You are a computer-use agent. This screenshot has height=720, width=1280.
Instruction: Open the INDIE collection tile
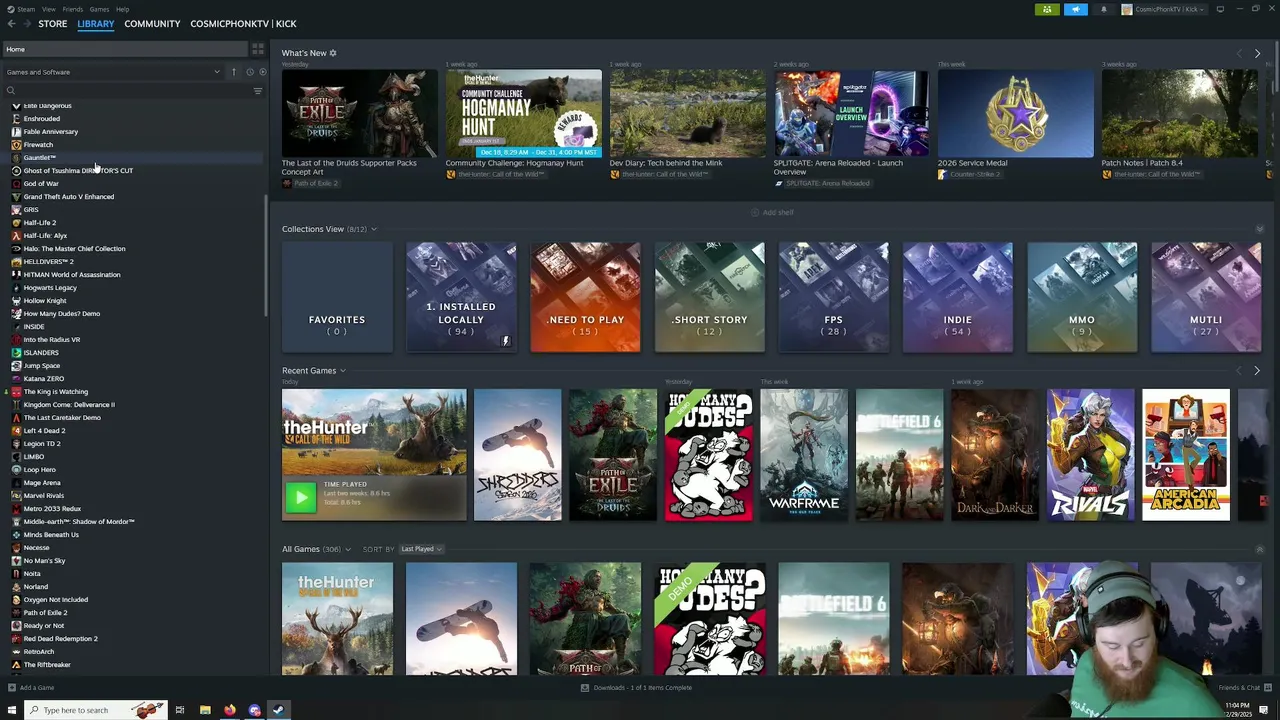(x=957, y=297)
